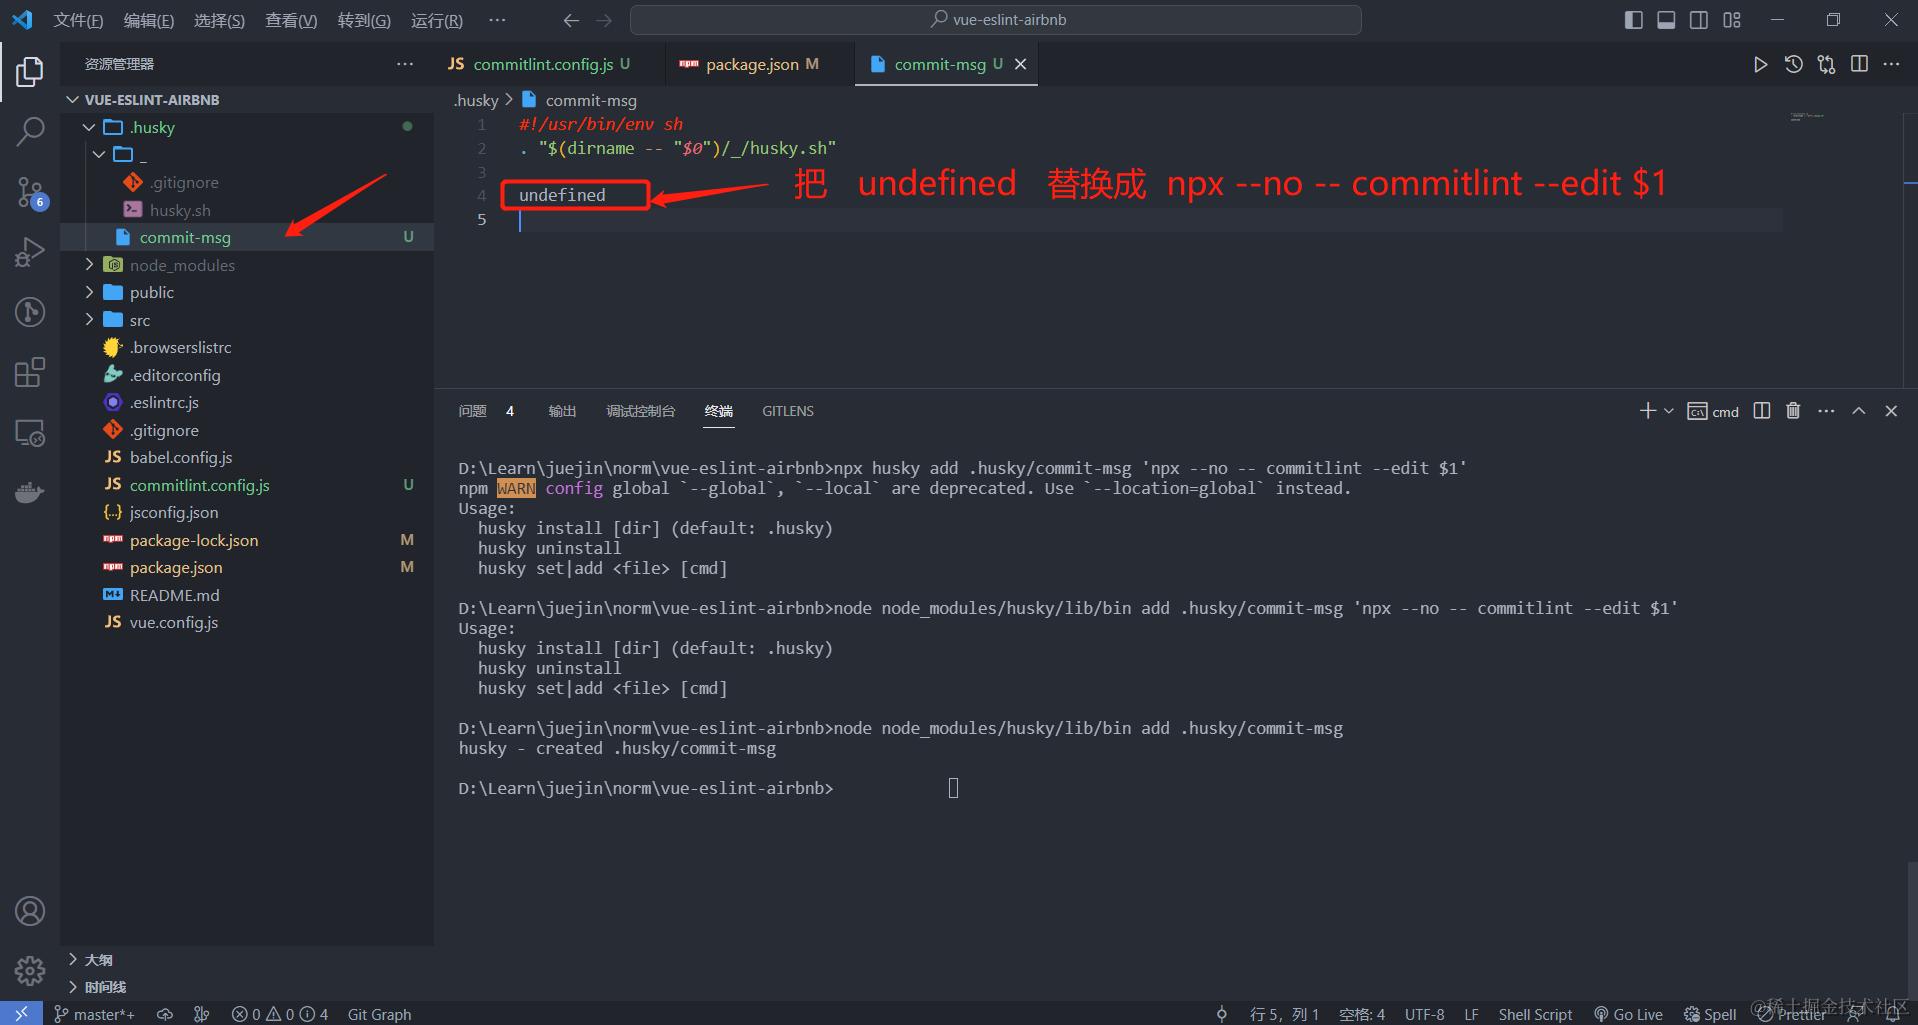This screenshot has height=1025, width=1918.
Task: Open the Extensions view
Action: (30, 372)
